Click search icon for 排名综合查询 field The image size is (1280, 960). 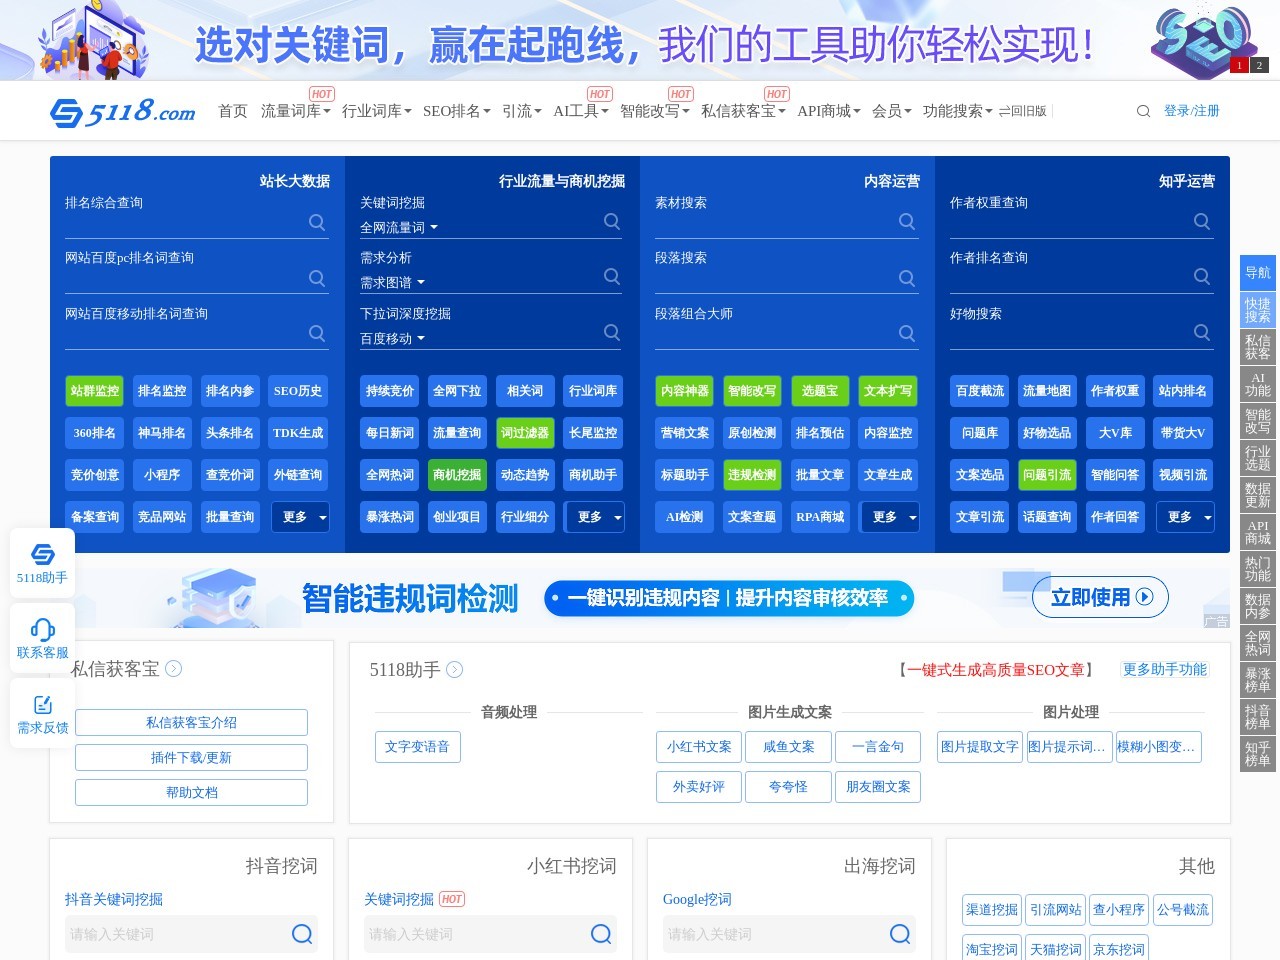[317, 222]
